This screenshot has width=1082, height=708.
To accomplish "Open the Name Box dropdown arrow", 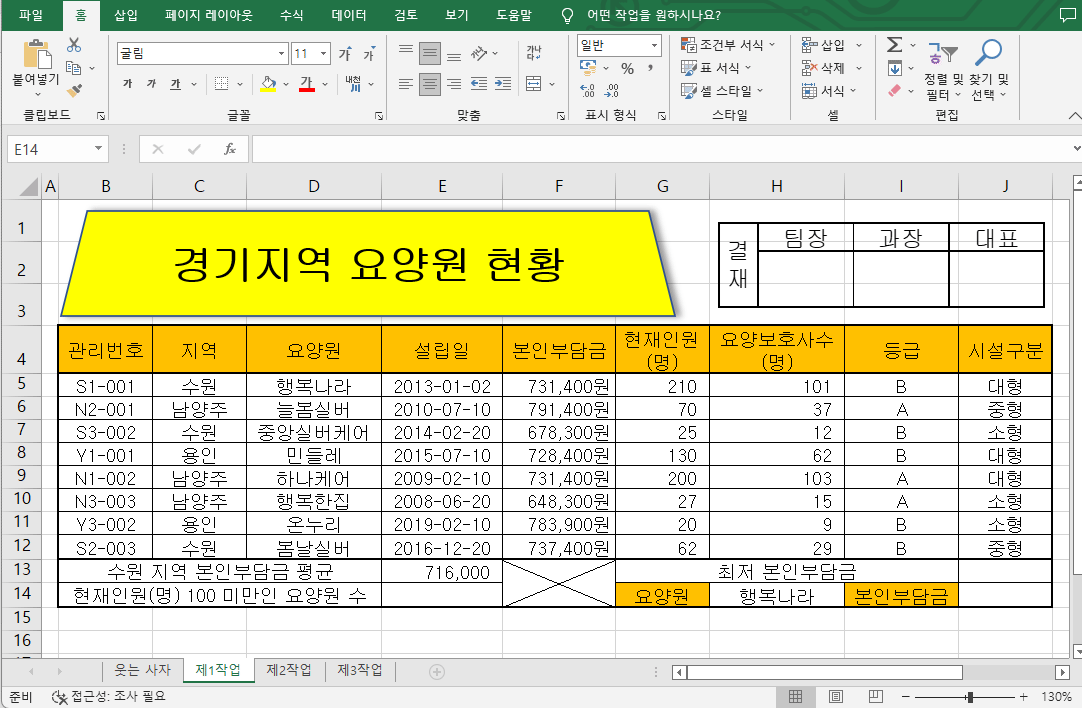I will click(x=98, y=148).
